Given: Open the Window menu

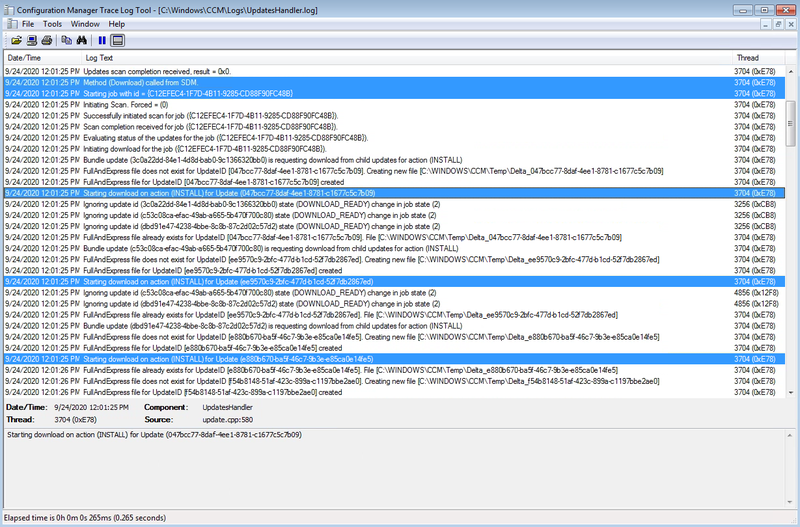Looking at the screenshot, I should (85, 23).
